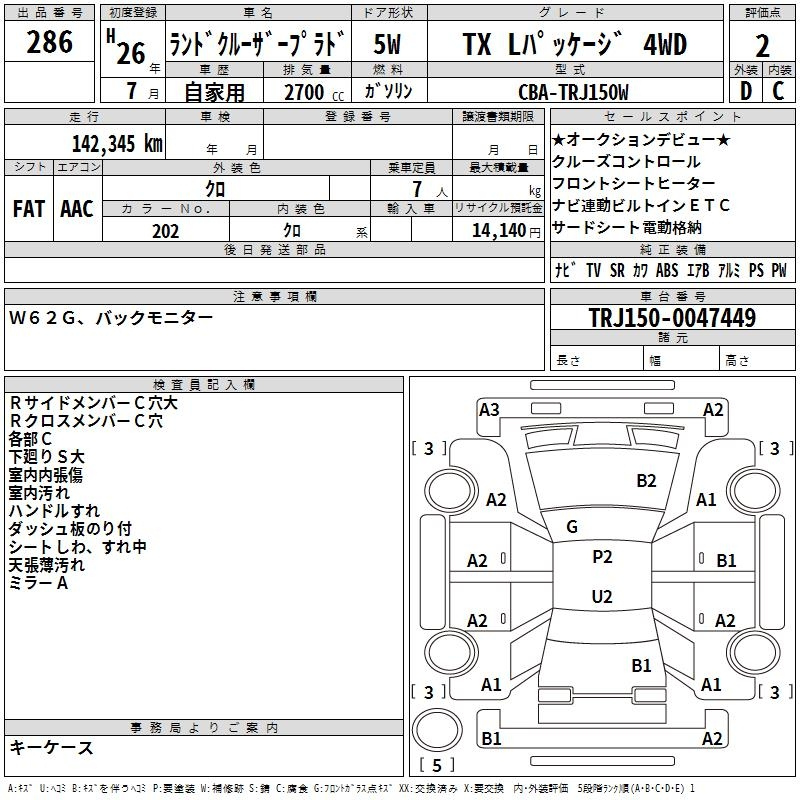Click the spare tire circle labeled [5]
Viewport: 800px width, 800px height.
[437, 730]
